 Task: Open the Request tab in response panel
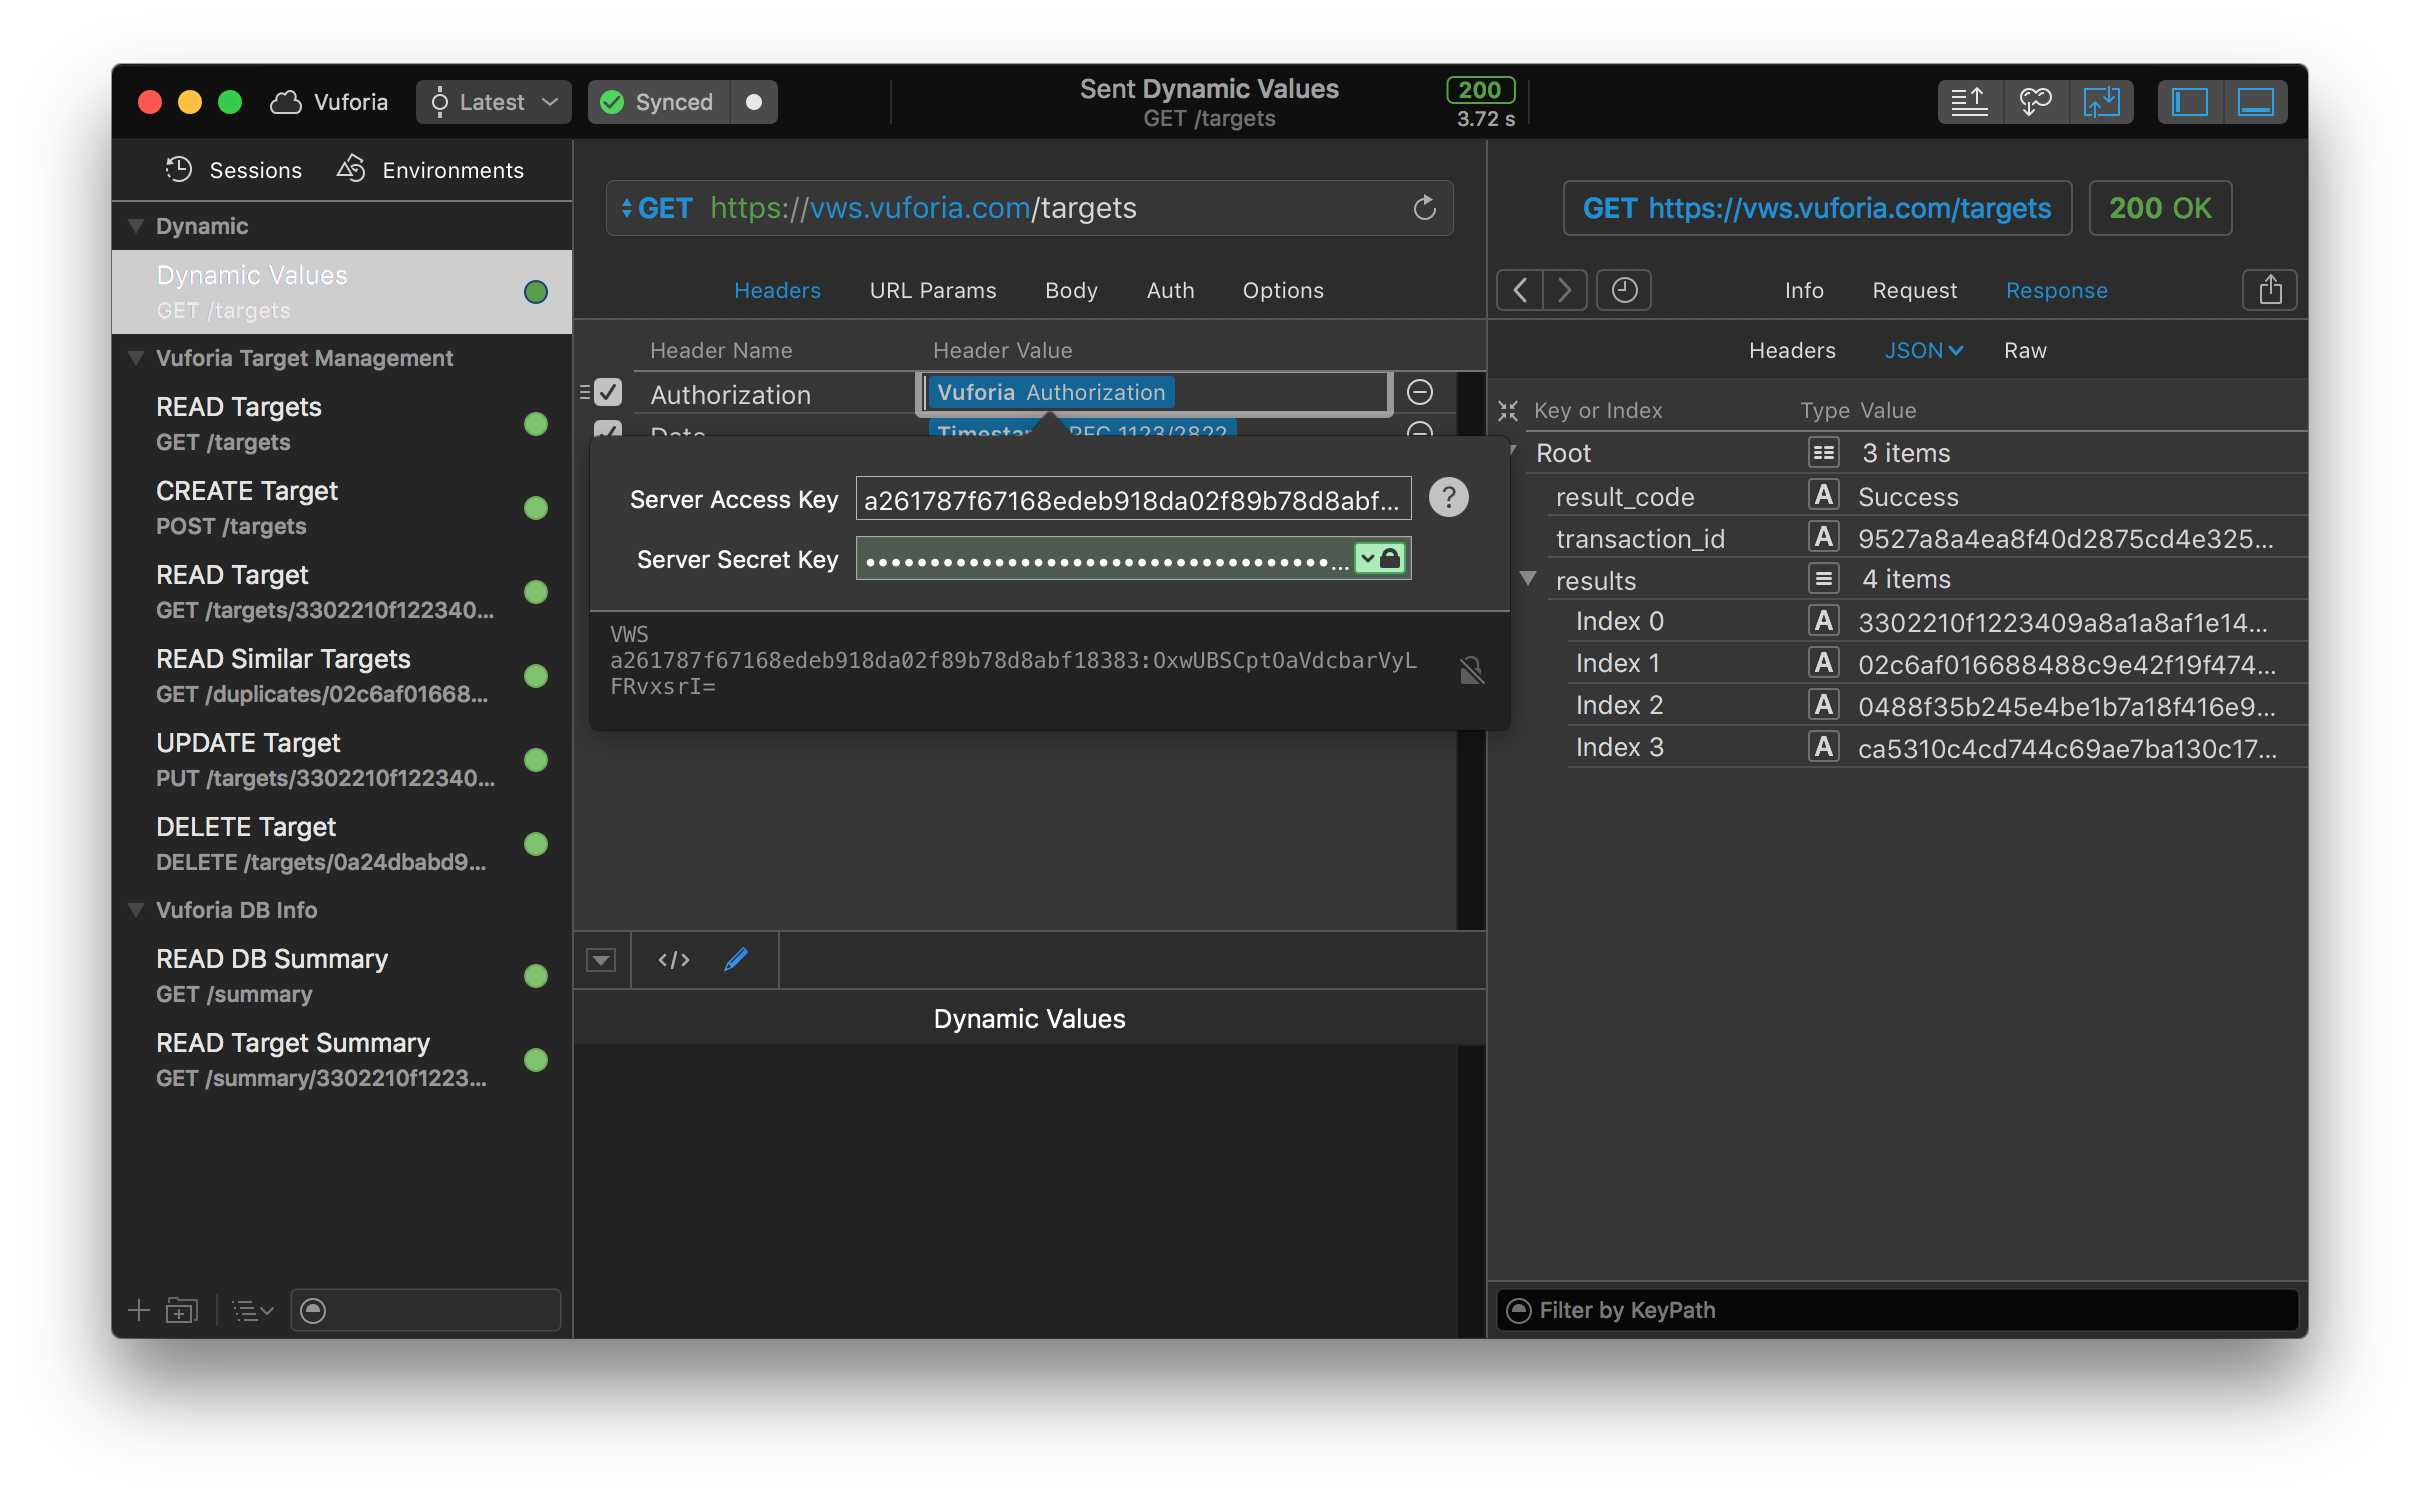tap(1914, 291)
